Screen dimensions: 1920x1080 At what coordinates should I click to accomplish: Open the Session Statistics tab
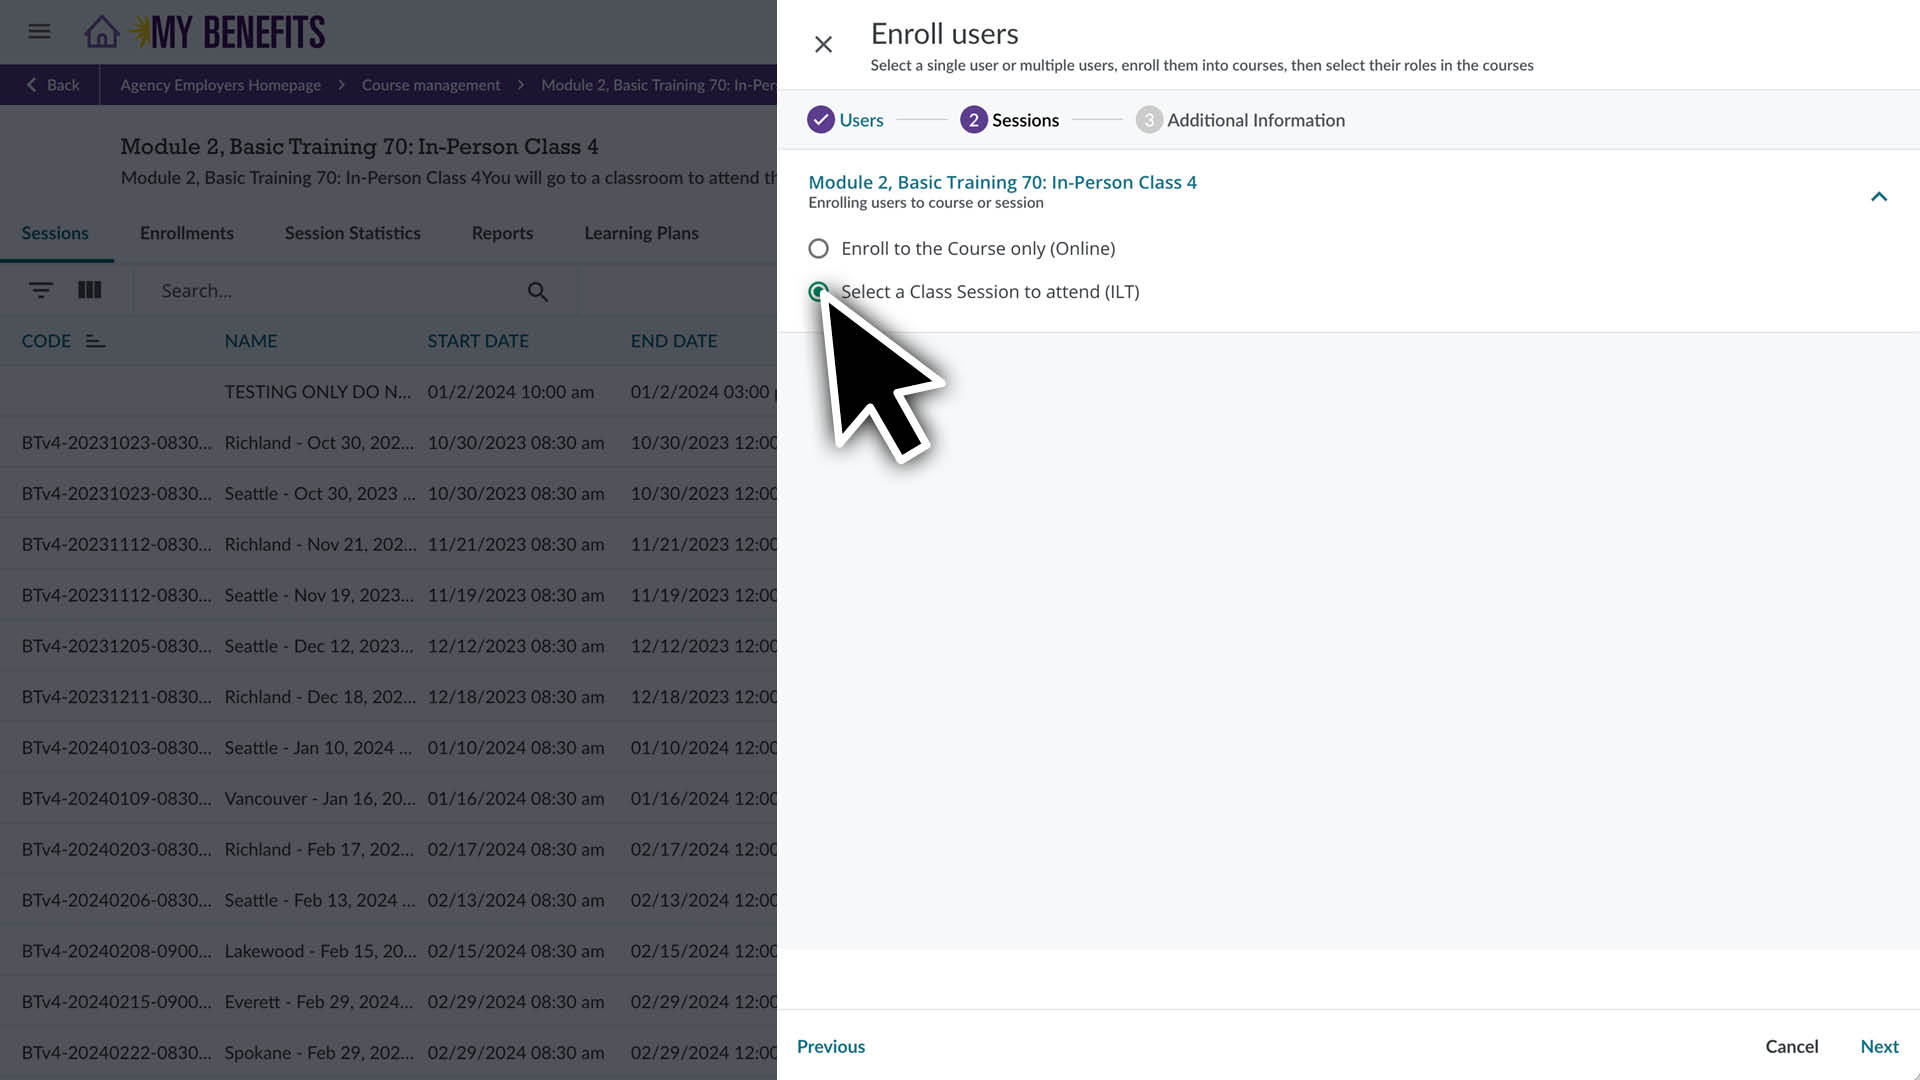(x=352, y=233)
